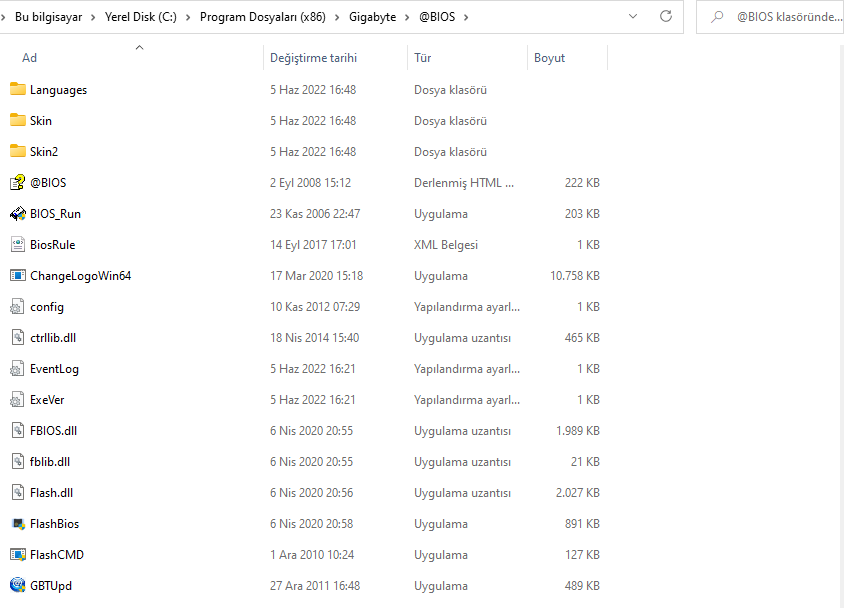This screenshot has height=608, width=844.
Task: Select the BIOS_Run application icon
Action: click(x=18, y=214)
